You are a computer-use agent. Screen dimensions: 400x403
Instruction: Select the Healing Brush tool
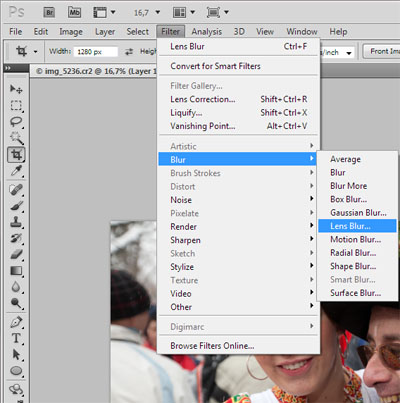tap(16, 190)
